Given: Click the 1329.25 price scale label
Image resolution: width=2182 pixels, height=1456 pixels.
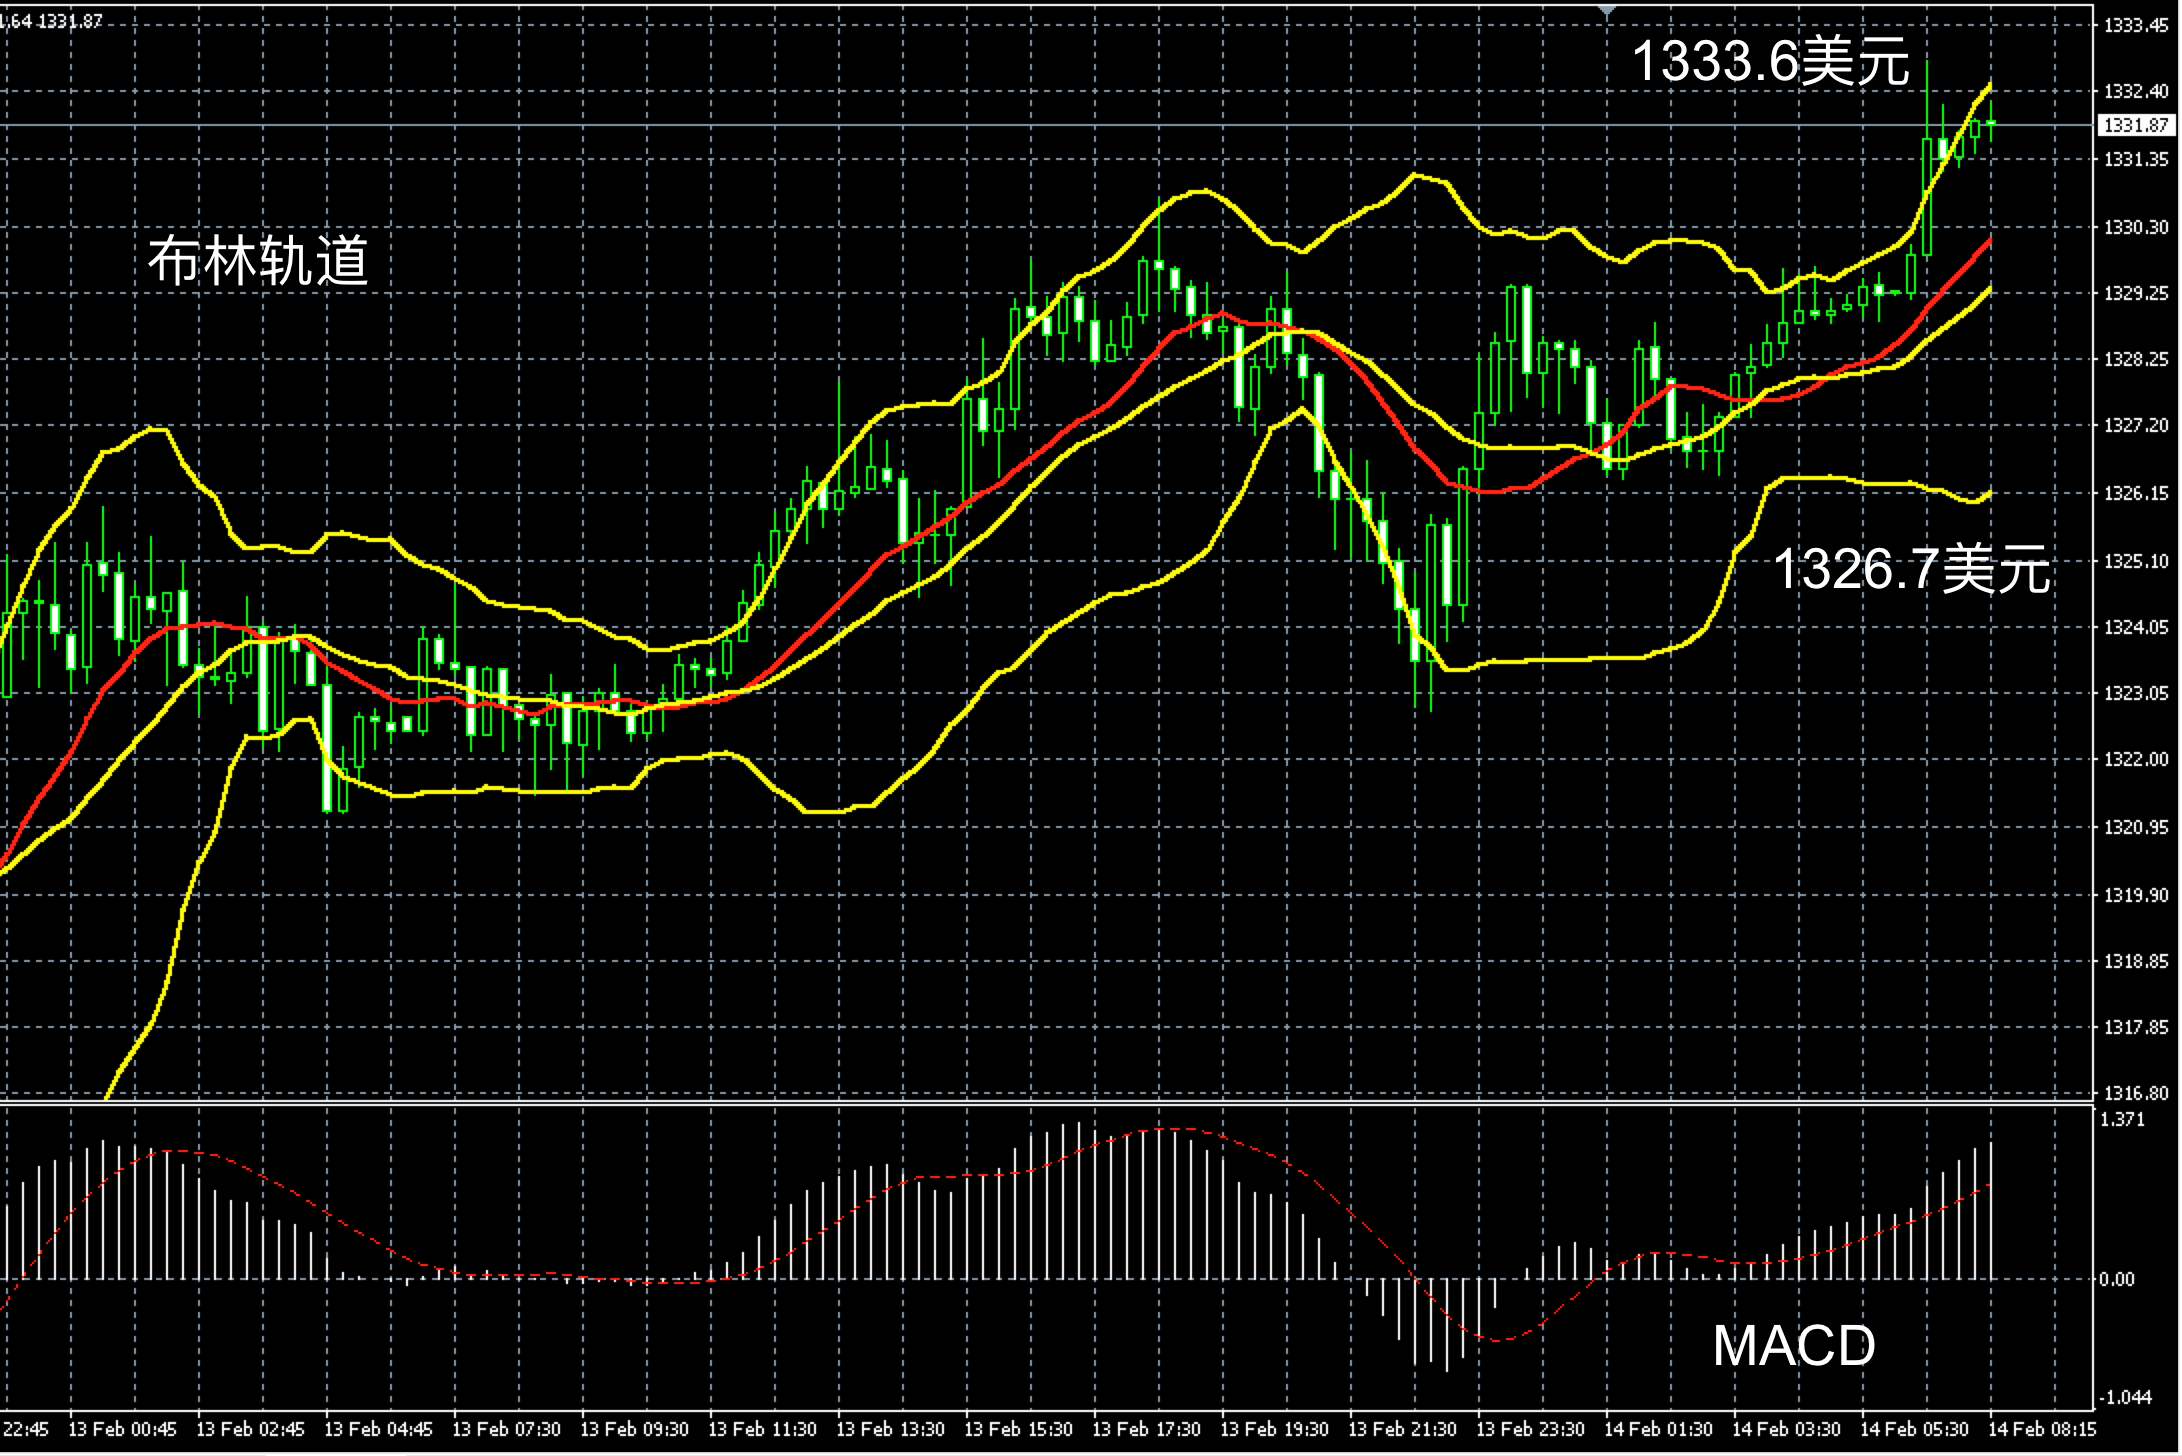Looking at the screenshot, I should 2136,294.
